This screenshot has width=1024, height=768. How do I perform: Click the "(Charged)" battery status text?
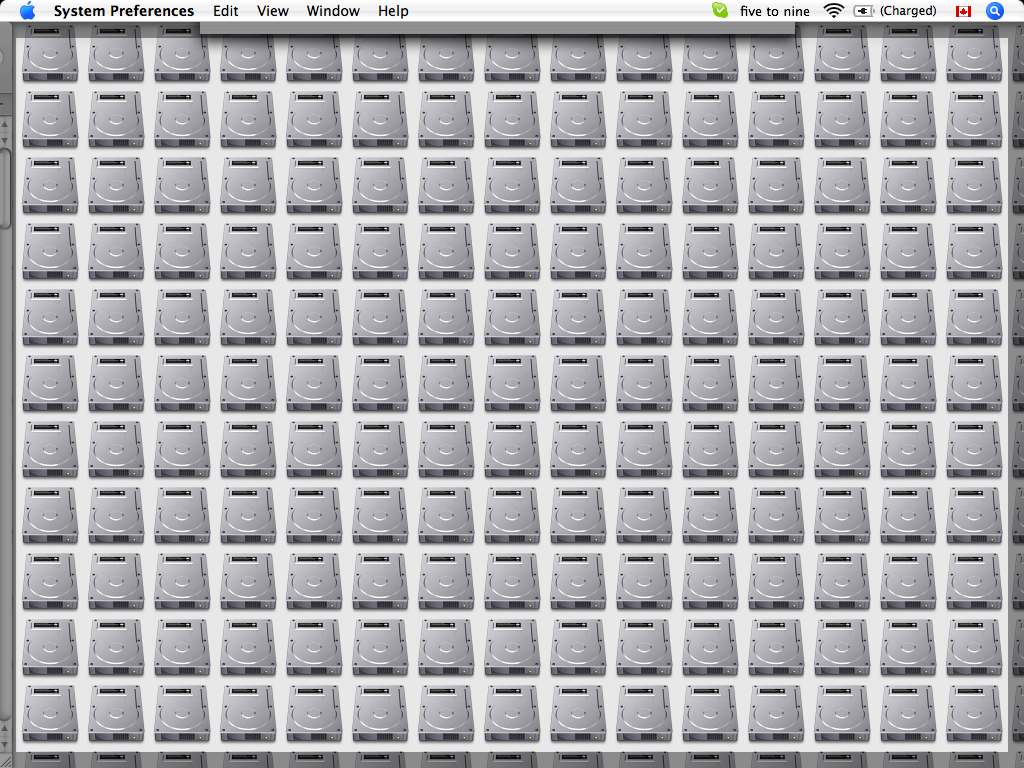(x=908, y=11)
